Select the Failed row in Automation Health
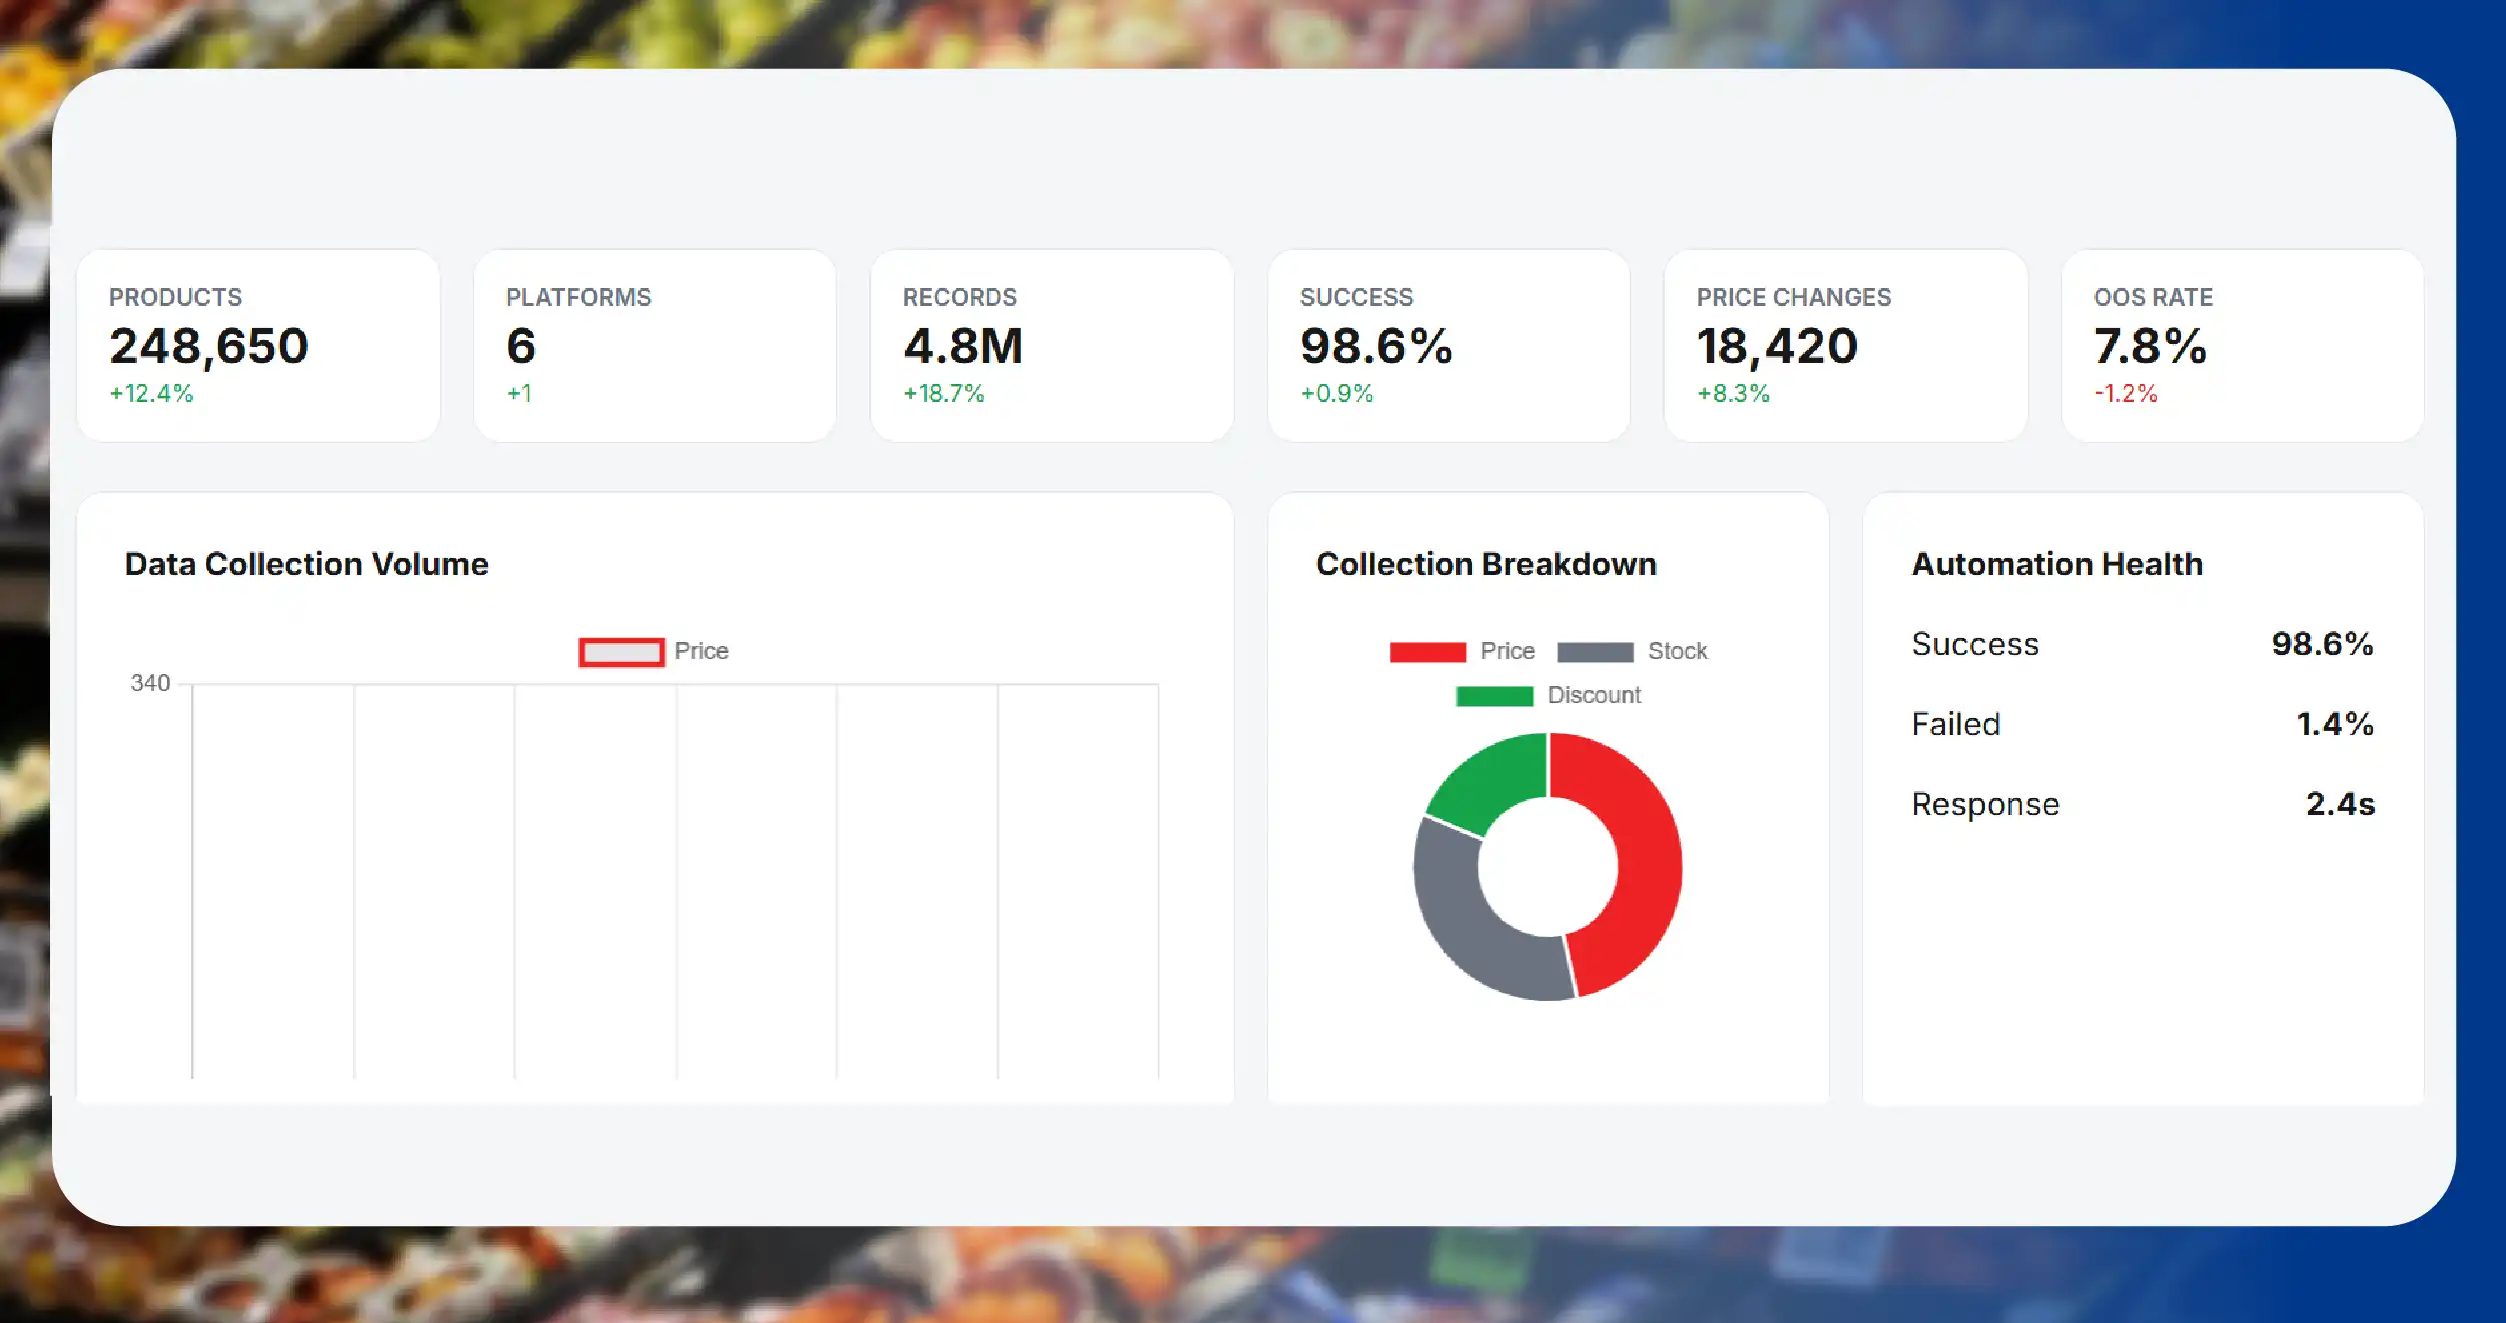Viewport: 2506px width, 1323px height. click(x=2143, y=725)
